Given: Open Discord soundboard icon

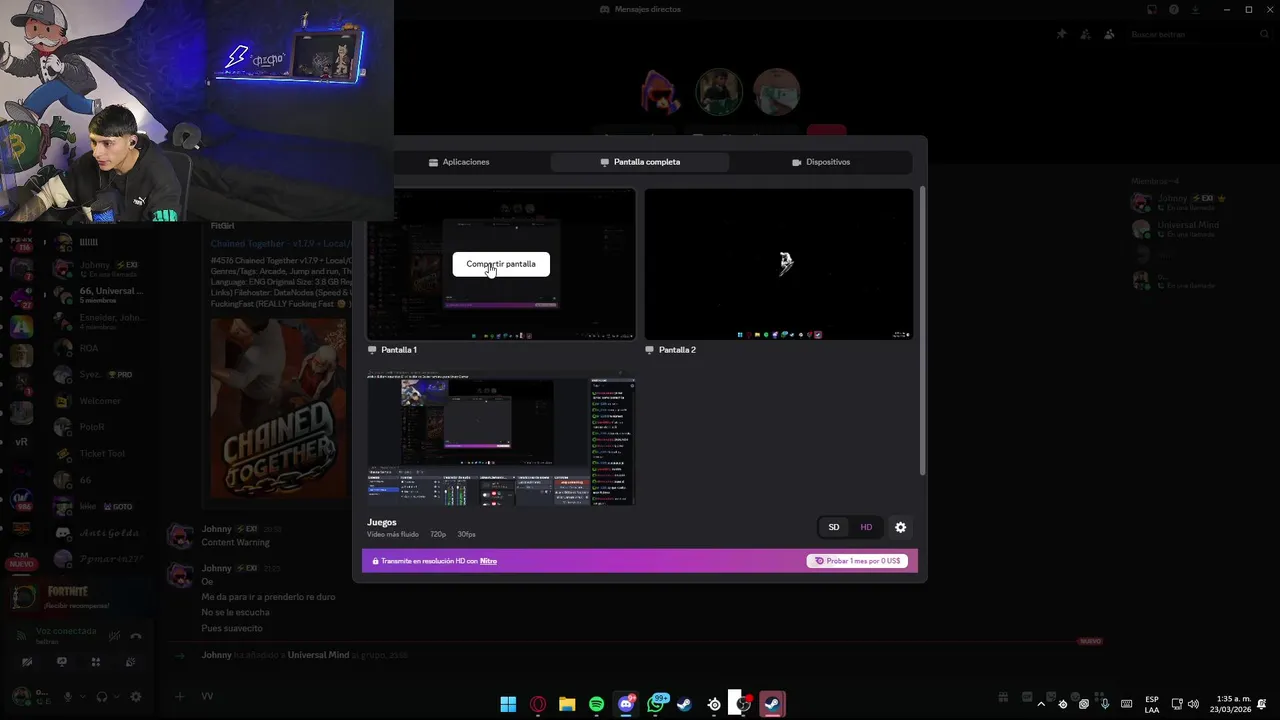Looking at the screenshot, I should click(130, 662).
